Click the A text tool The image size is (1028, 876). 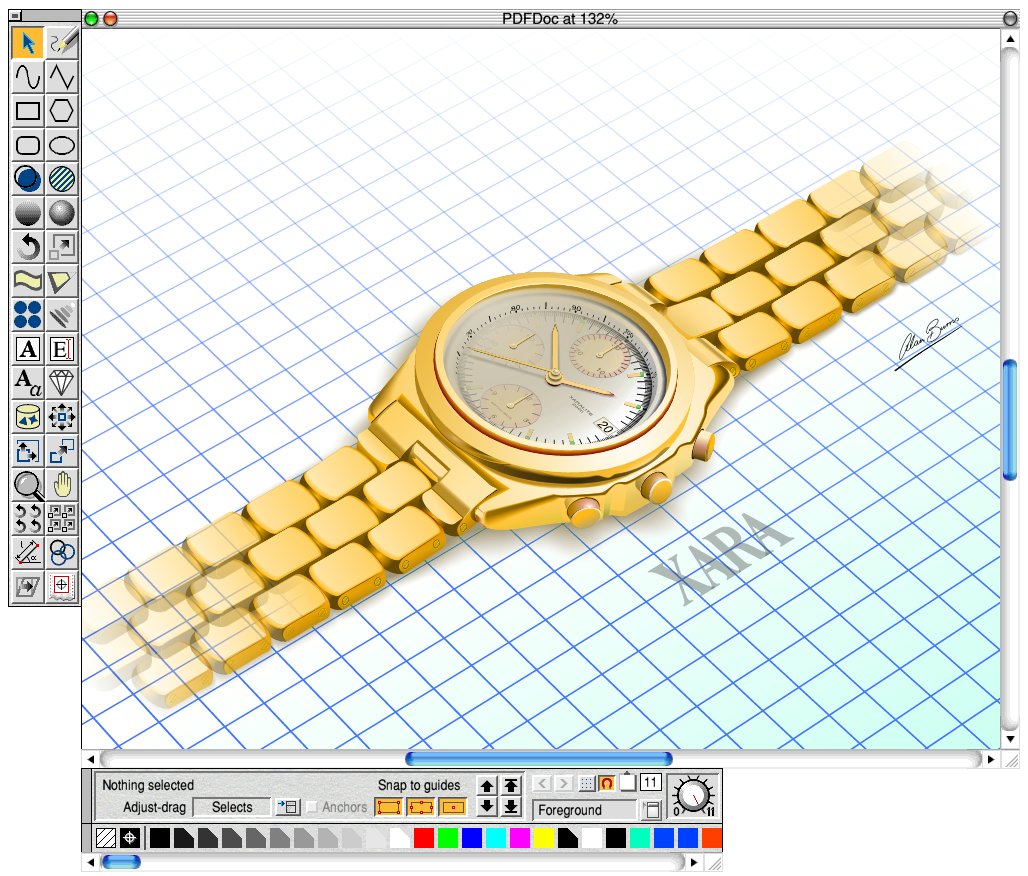point(28,349)
